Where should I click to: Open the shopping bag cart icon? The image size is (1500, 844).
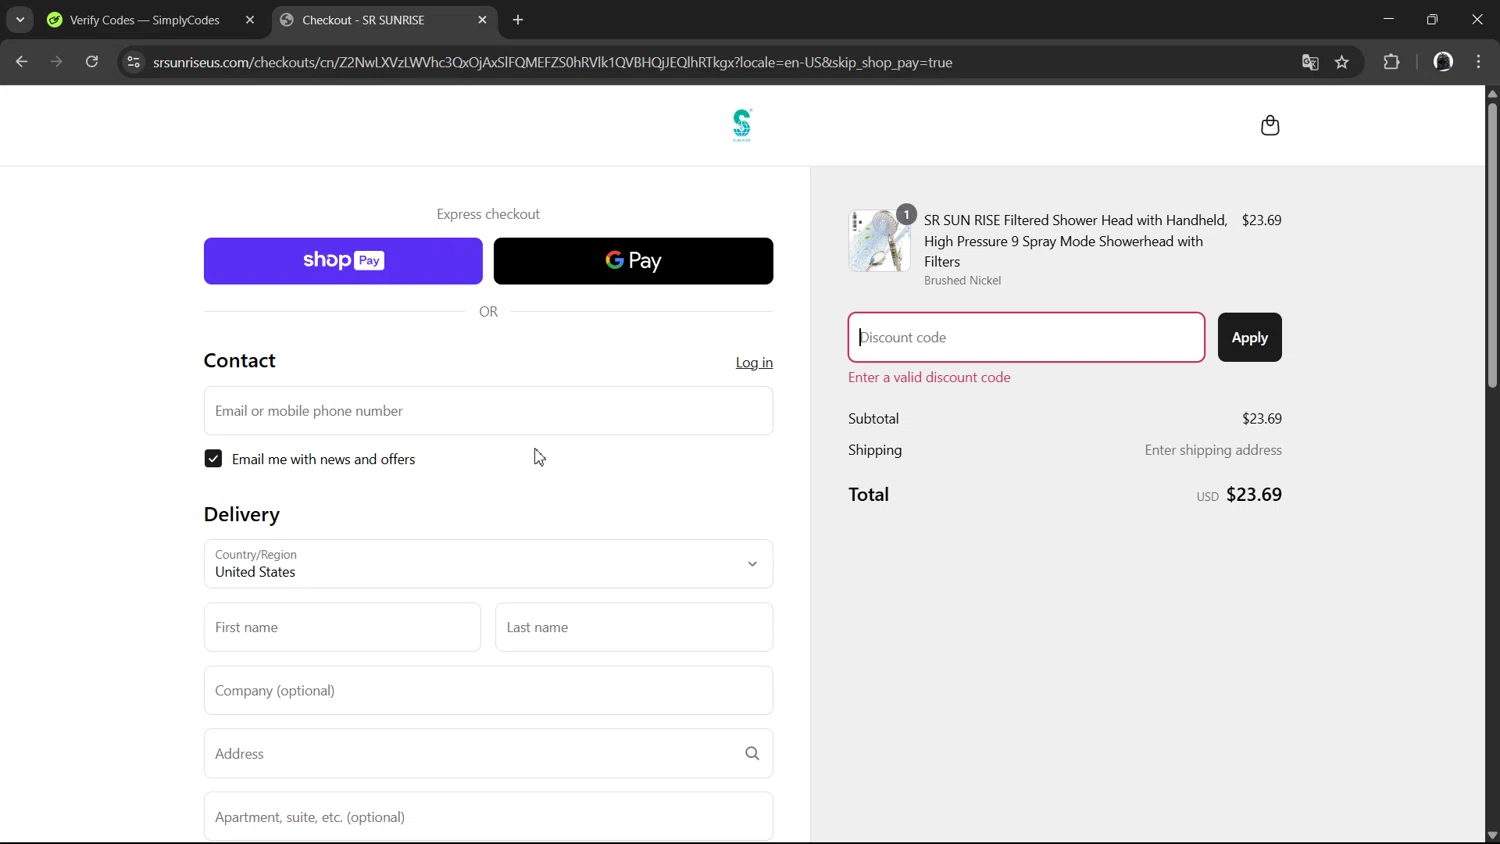1270,125
